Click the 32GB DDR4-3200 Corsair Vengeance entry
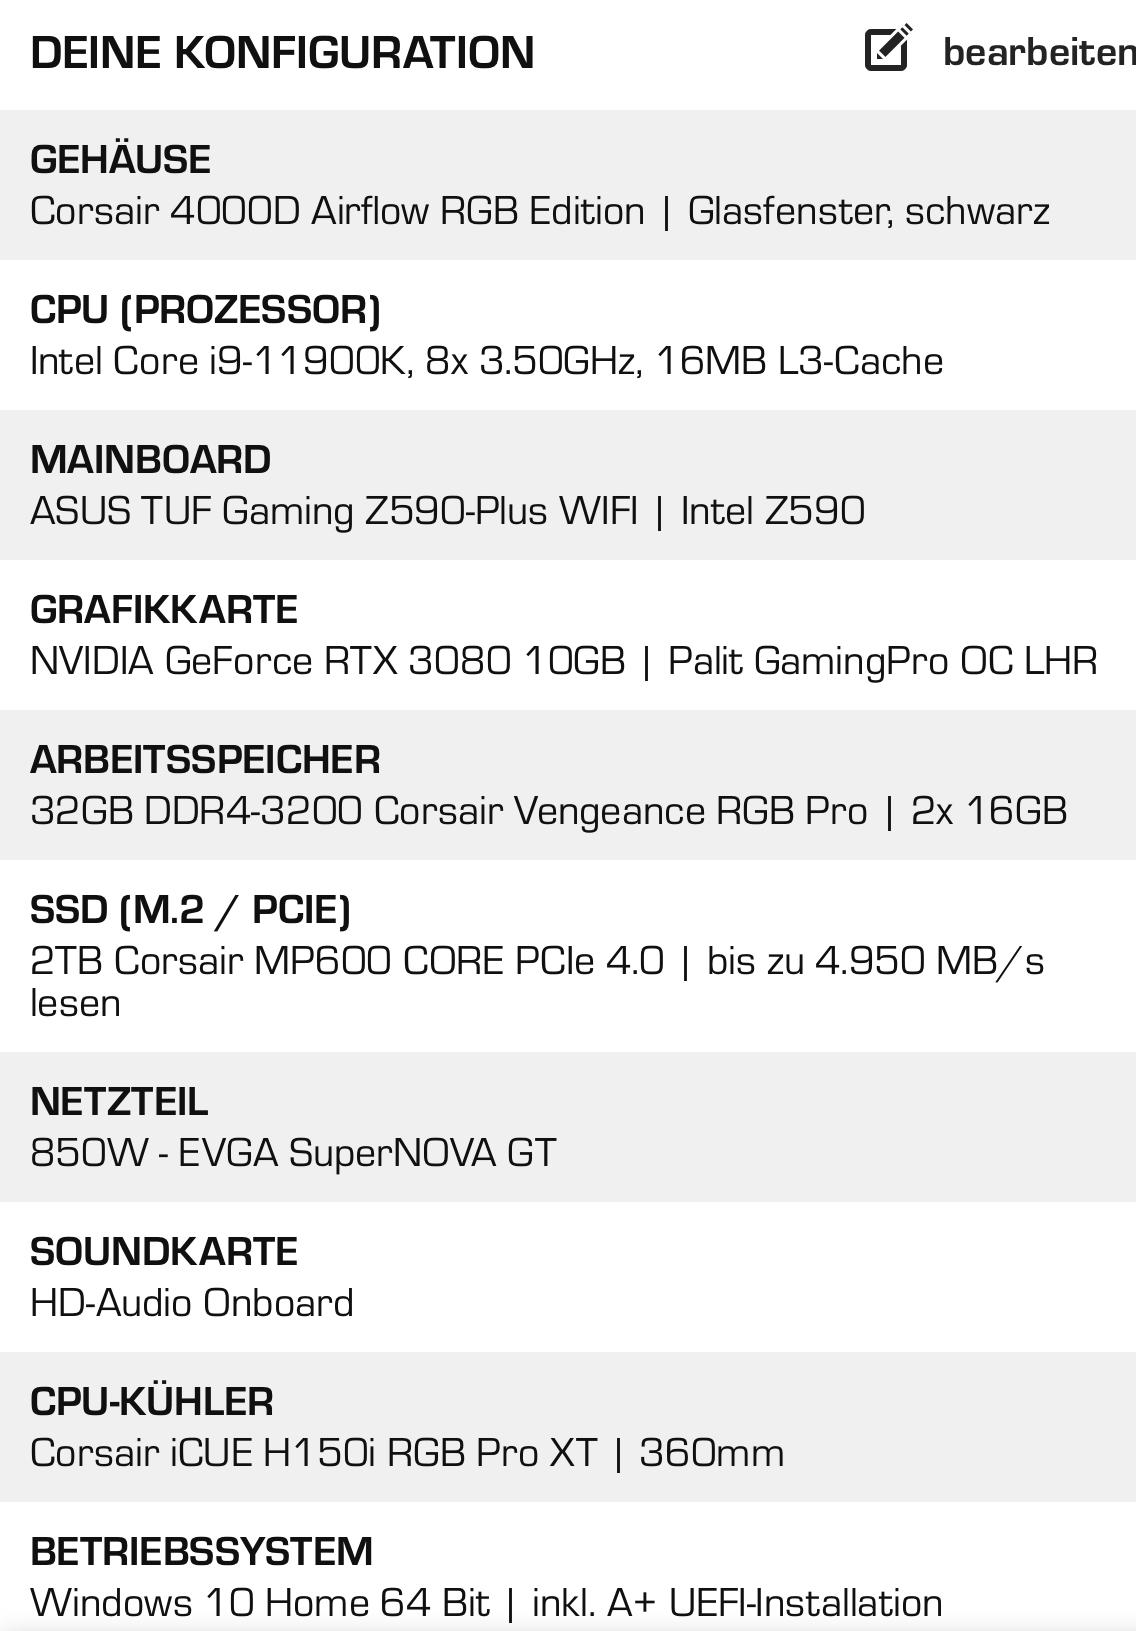1136x1631 pixels. point(549,811)
